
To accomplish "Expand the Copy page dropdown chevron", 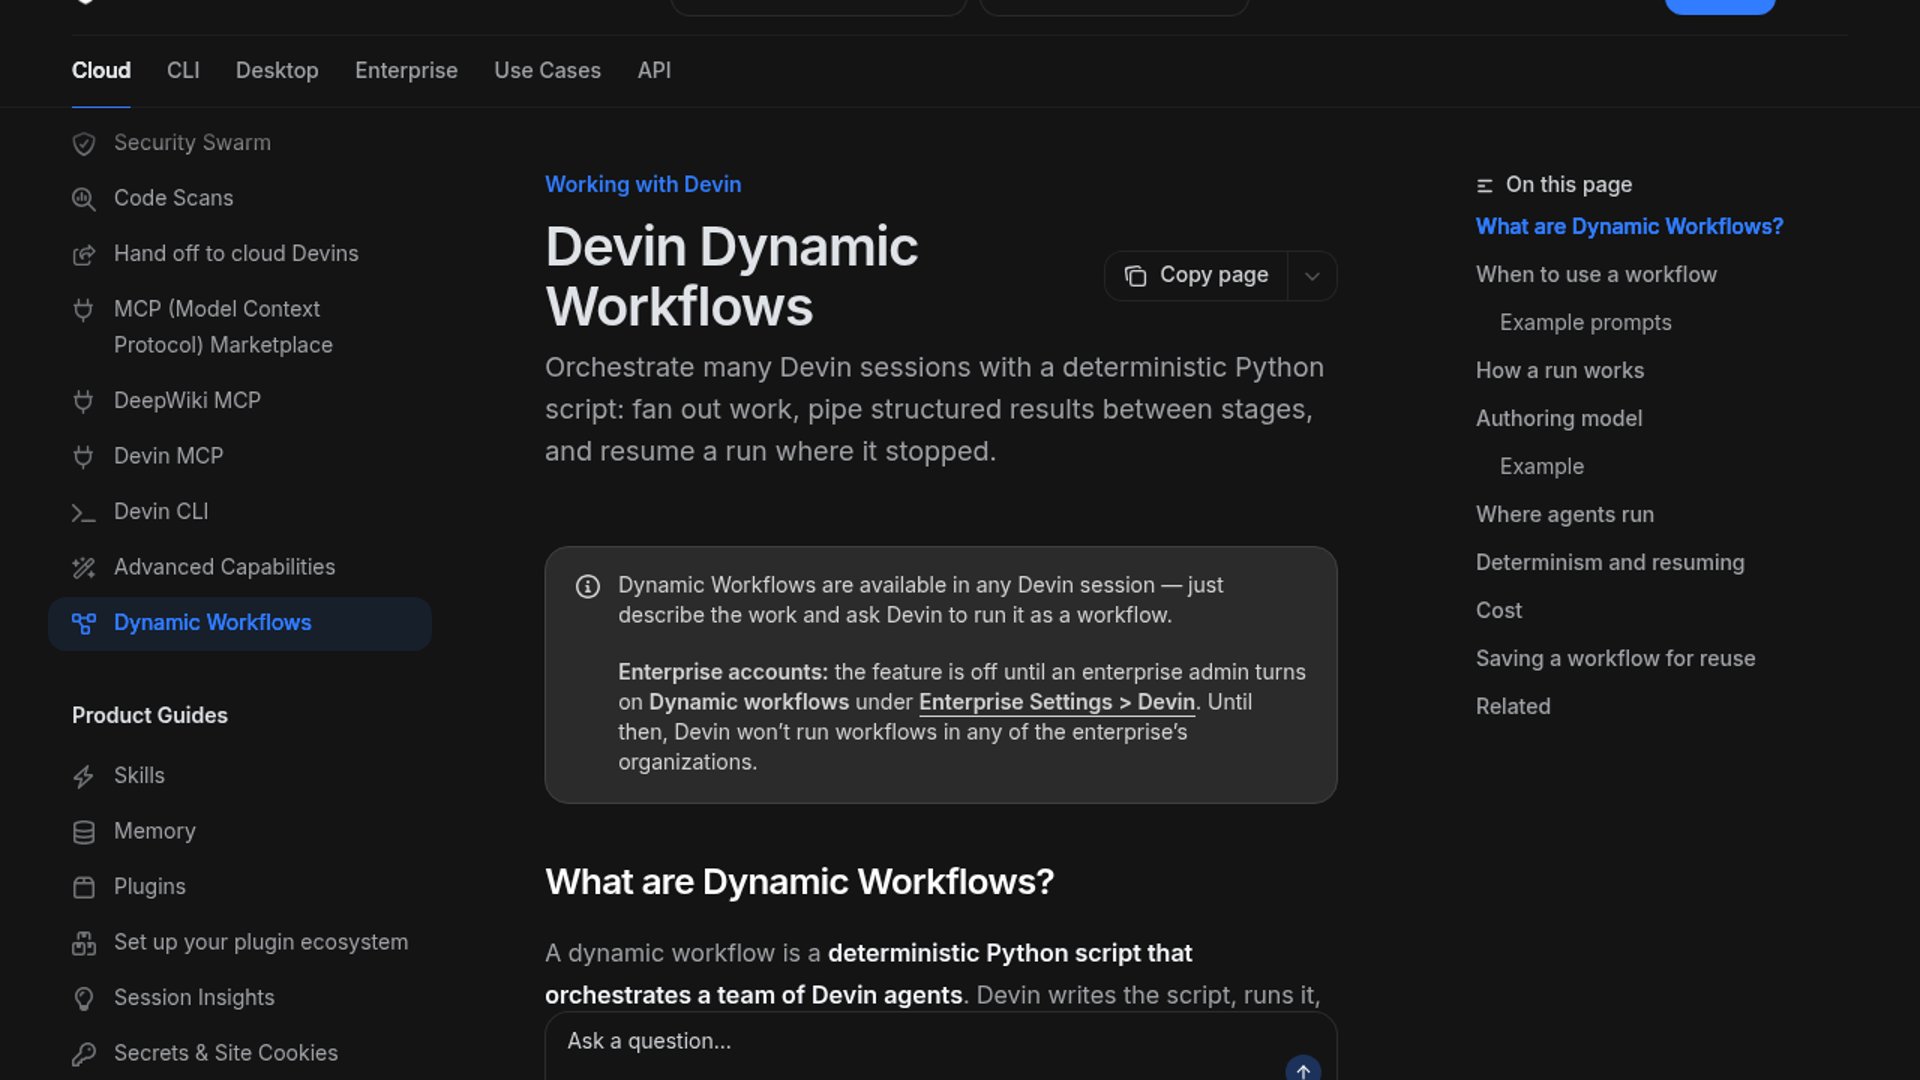I will point(1312,276).
